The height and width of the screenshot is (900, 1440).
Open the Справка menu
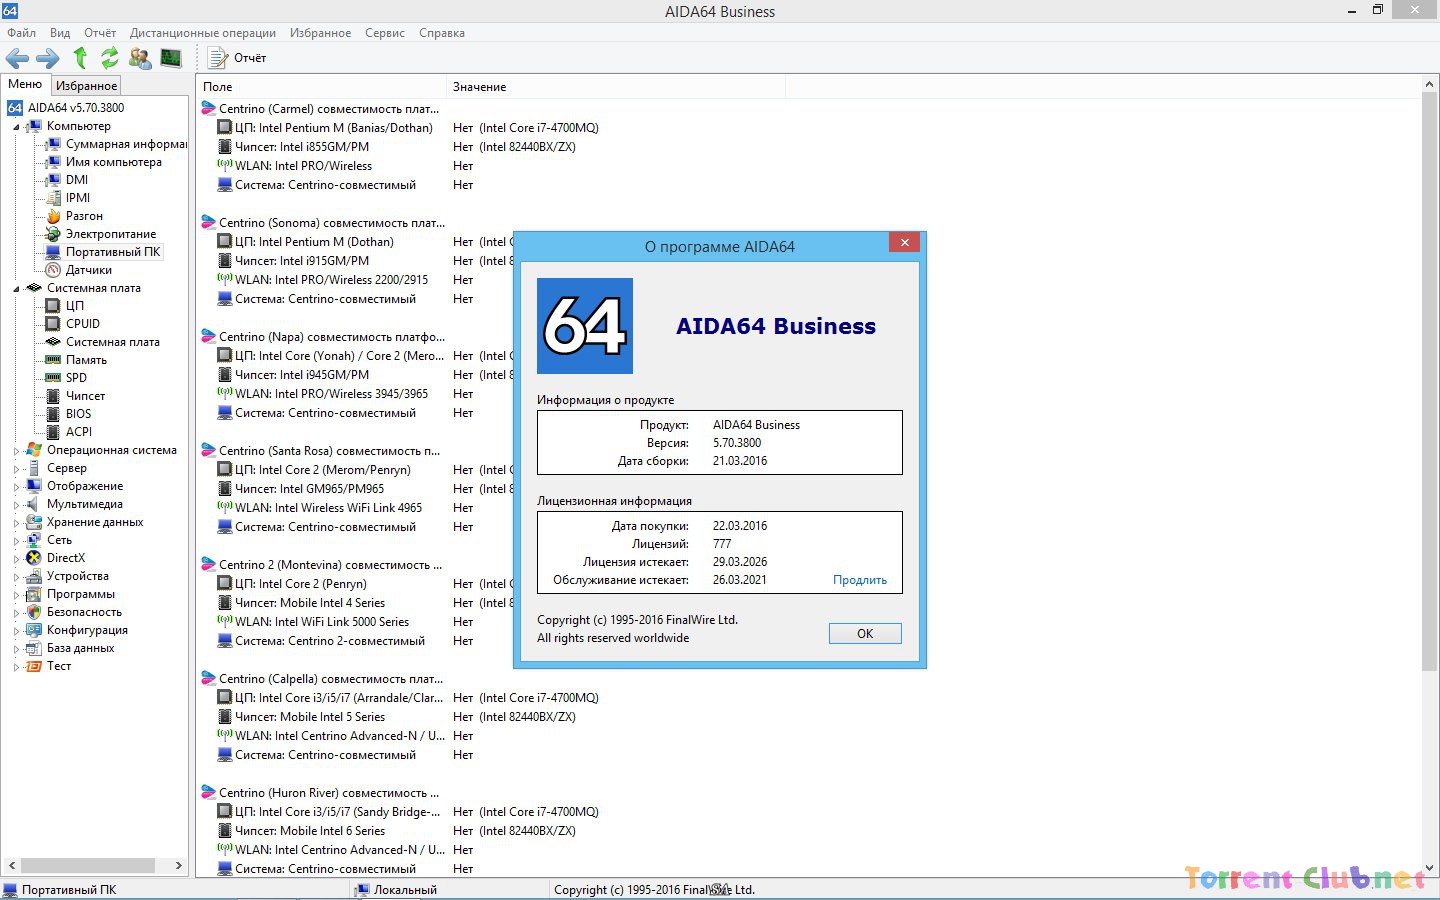coord(442,33)
